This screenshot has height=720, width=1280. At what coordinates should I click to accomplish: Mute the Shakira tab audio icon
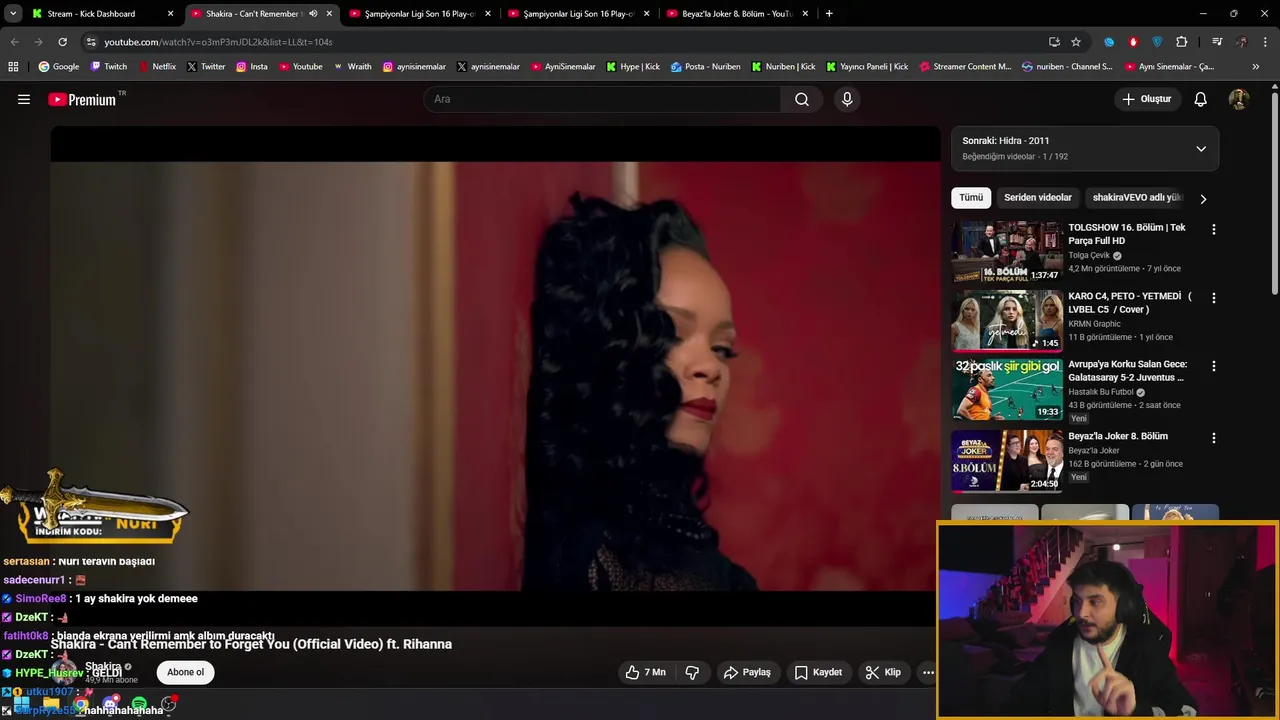313,14
